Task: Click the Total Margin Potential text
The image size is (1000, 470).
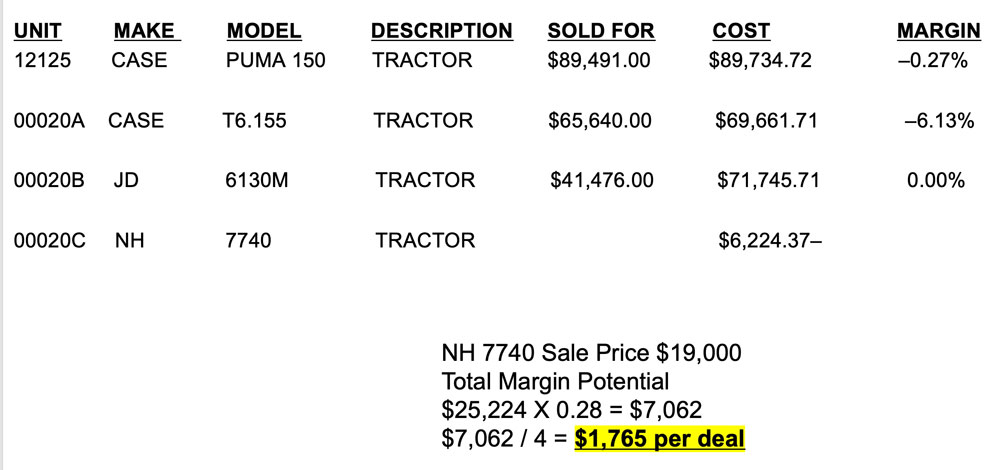Action: (555, 381)
